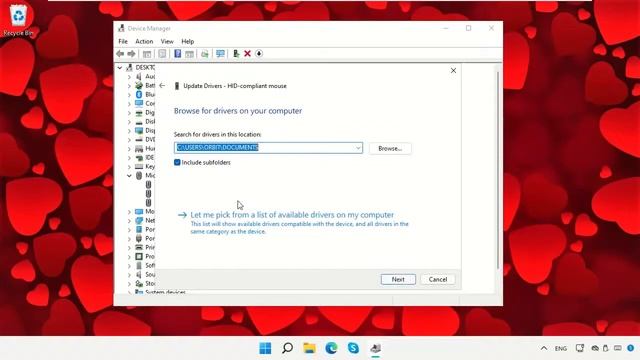Viewport: 640px width, 360px height.
Task: Click the Device Manager vertical scrollbar
Action: tap(498, 171)
